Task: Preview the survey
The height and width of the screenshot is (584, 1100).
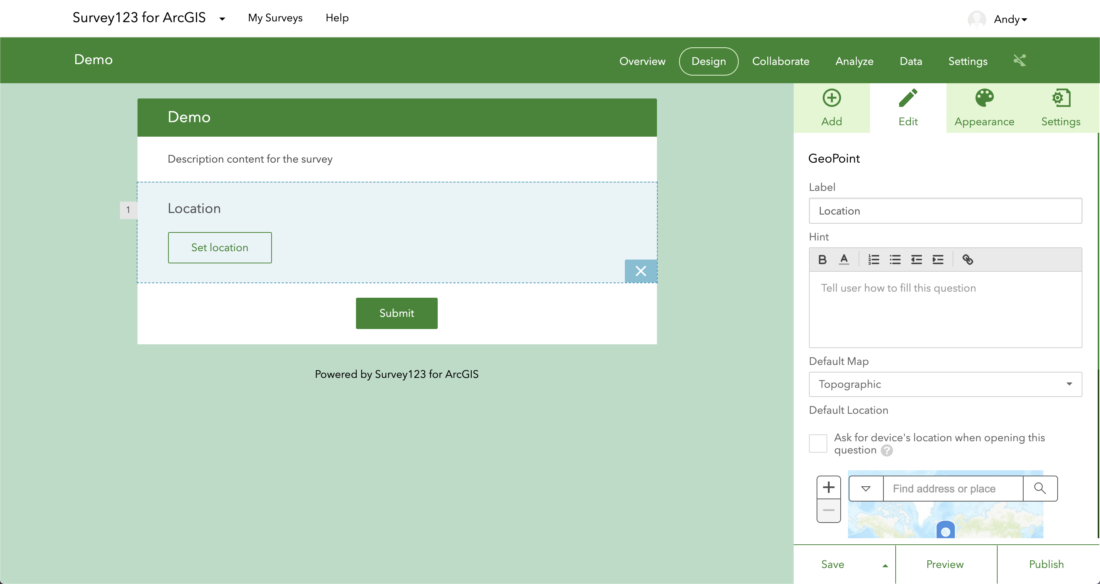Action: click(945, 564)
